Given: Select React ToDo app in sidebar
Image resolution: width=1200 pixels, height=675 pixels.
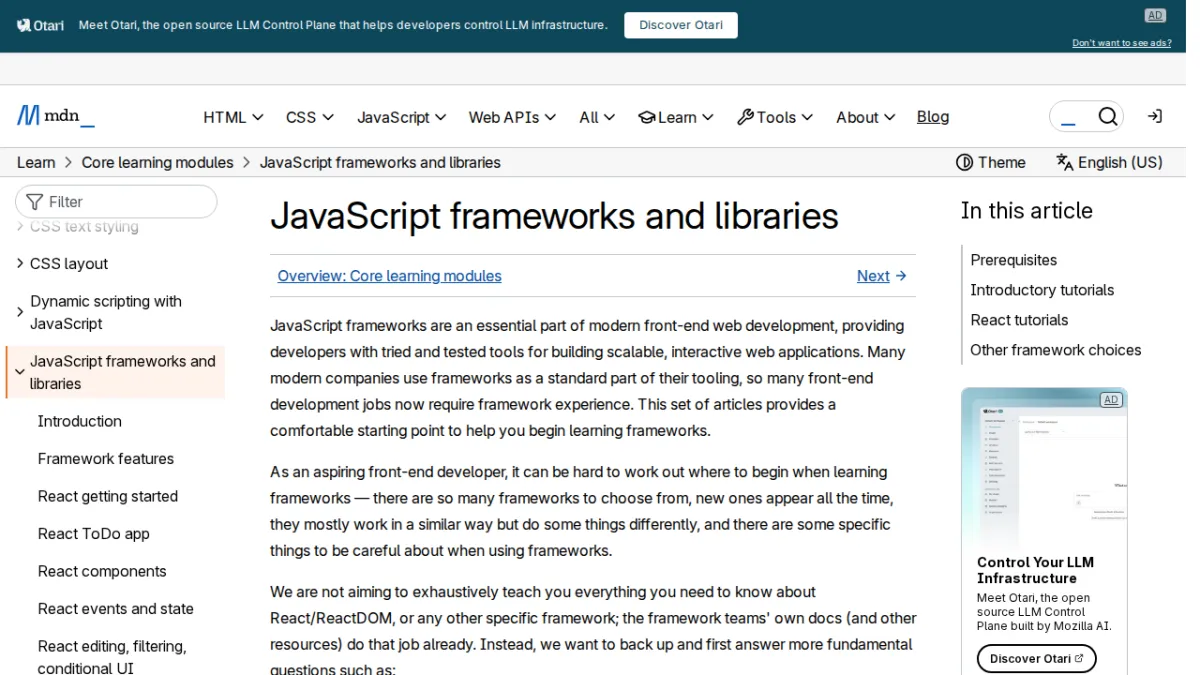Looking at the screenshot, I should (94, 534).
